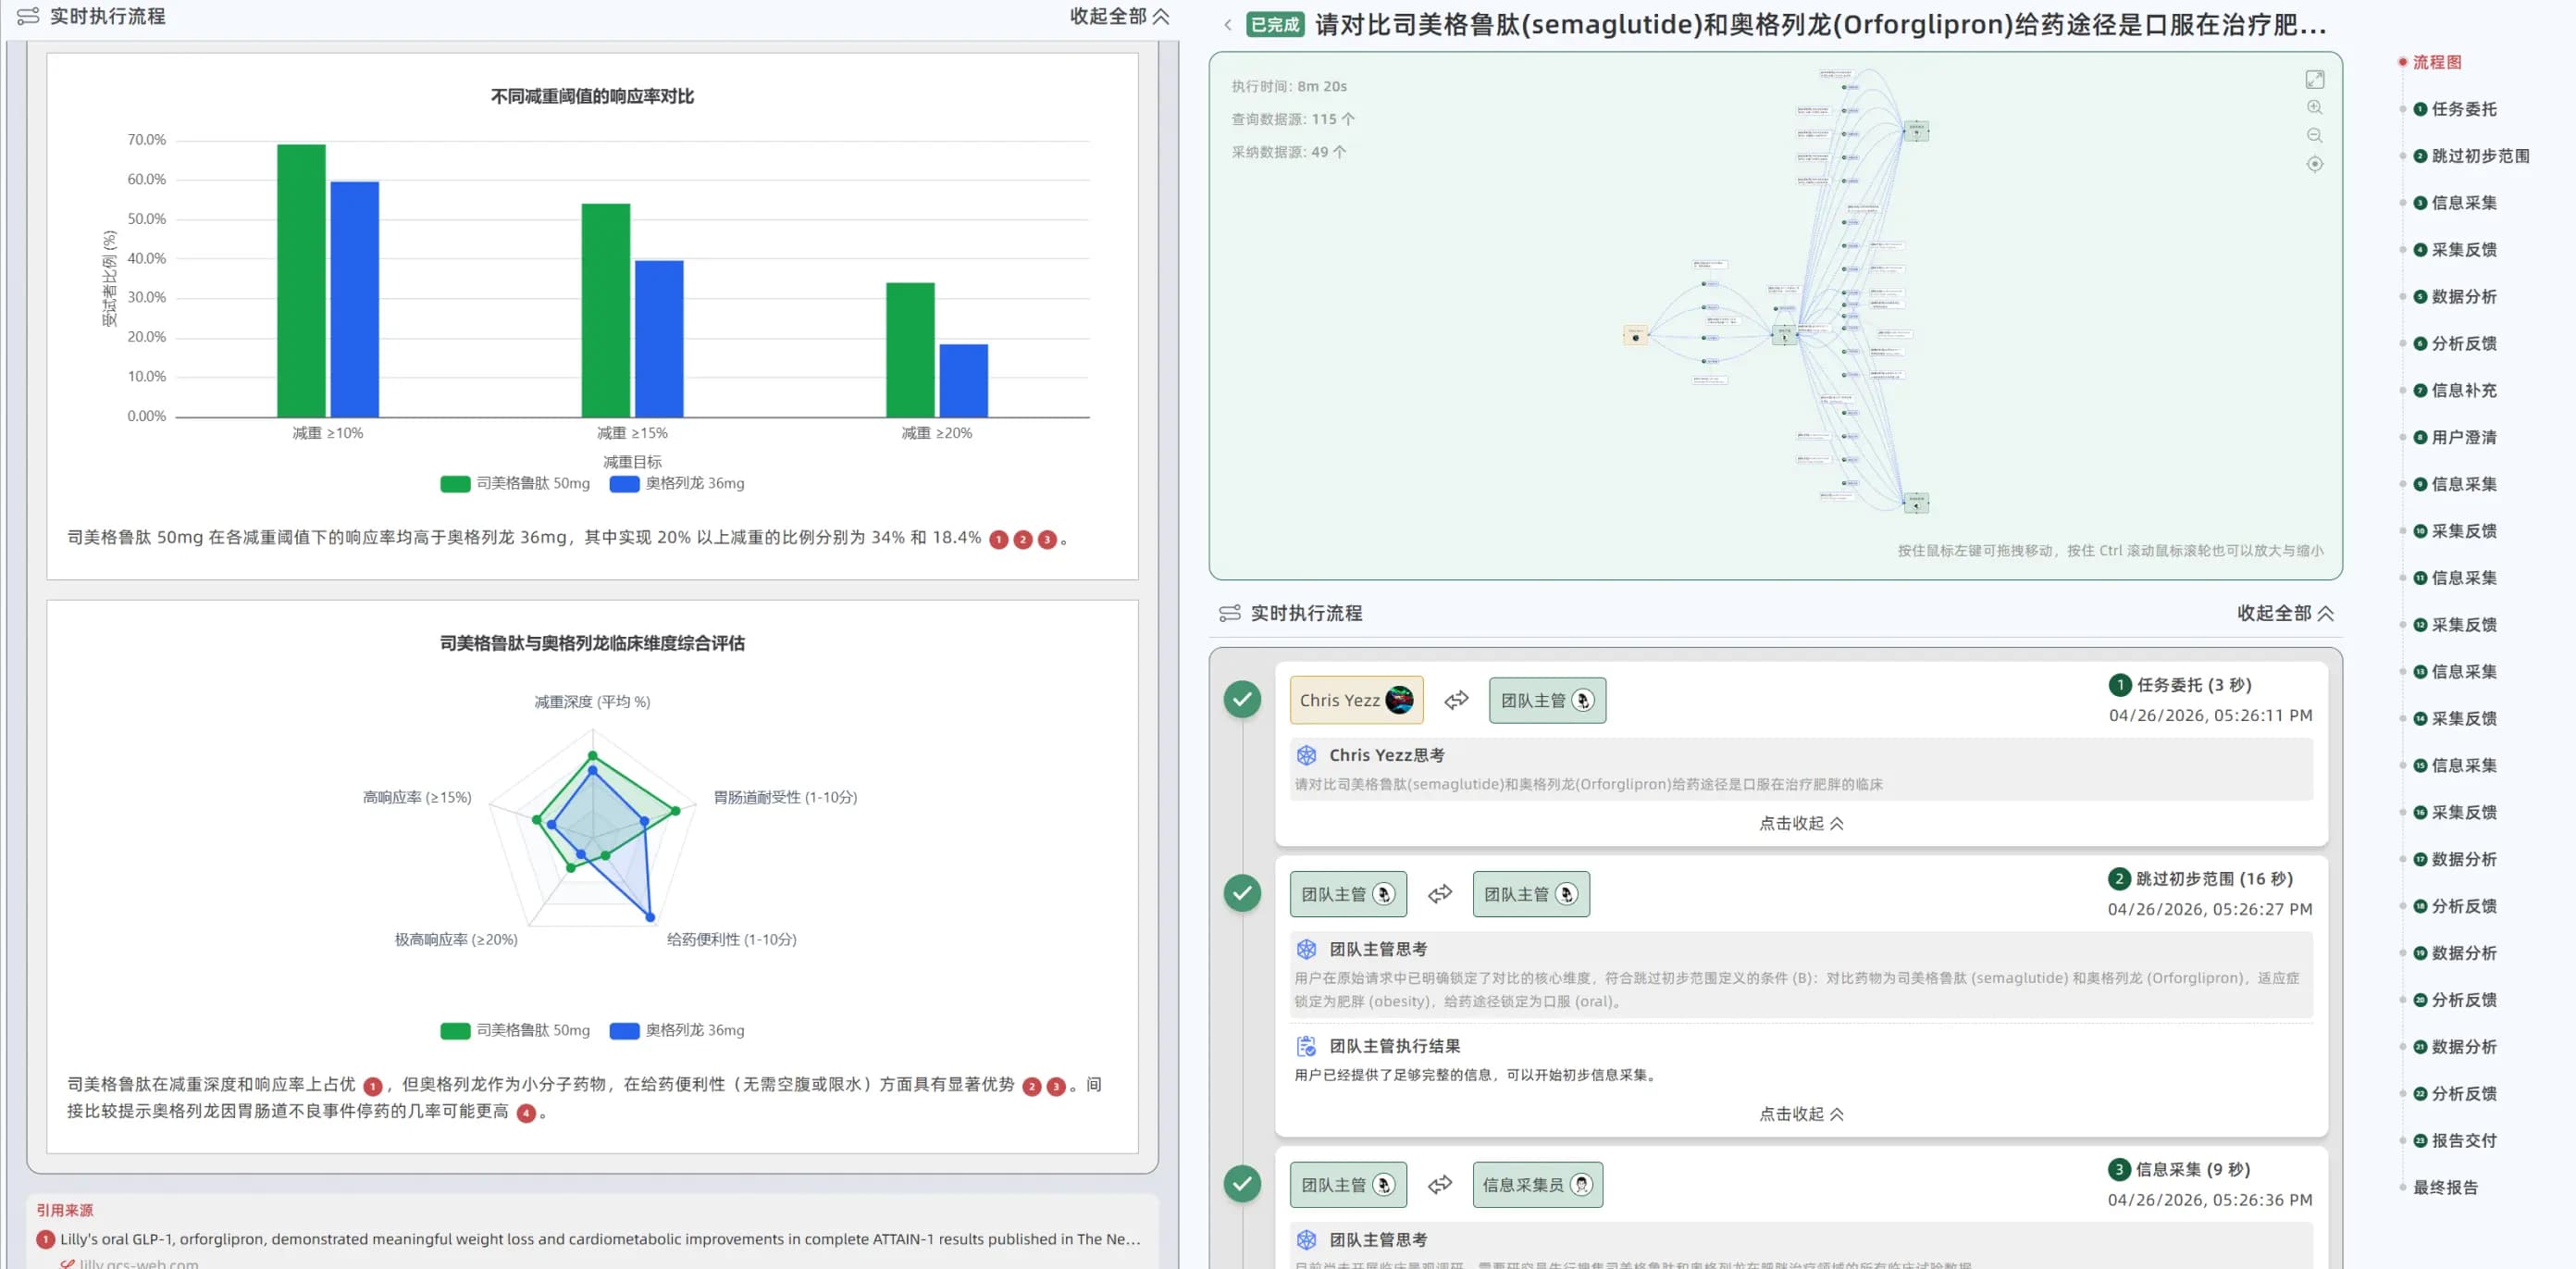Screen dimensions: 2576x1269
Task: Open citation 4 under the radar chart text
Action: [x=526, y=1113]
